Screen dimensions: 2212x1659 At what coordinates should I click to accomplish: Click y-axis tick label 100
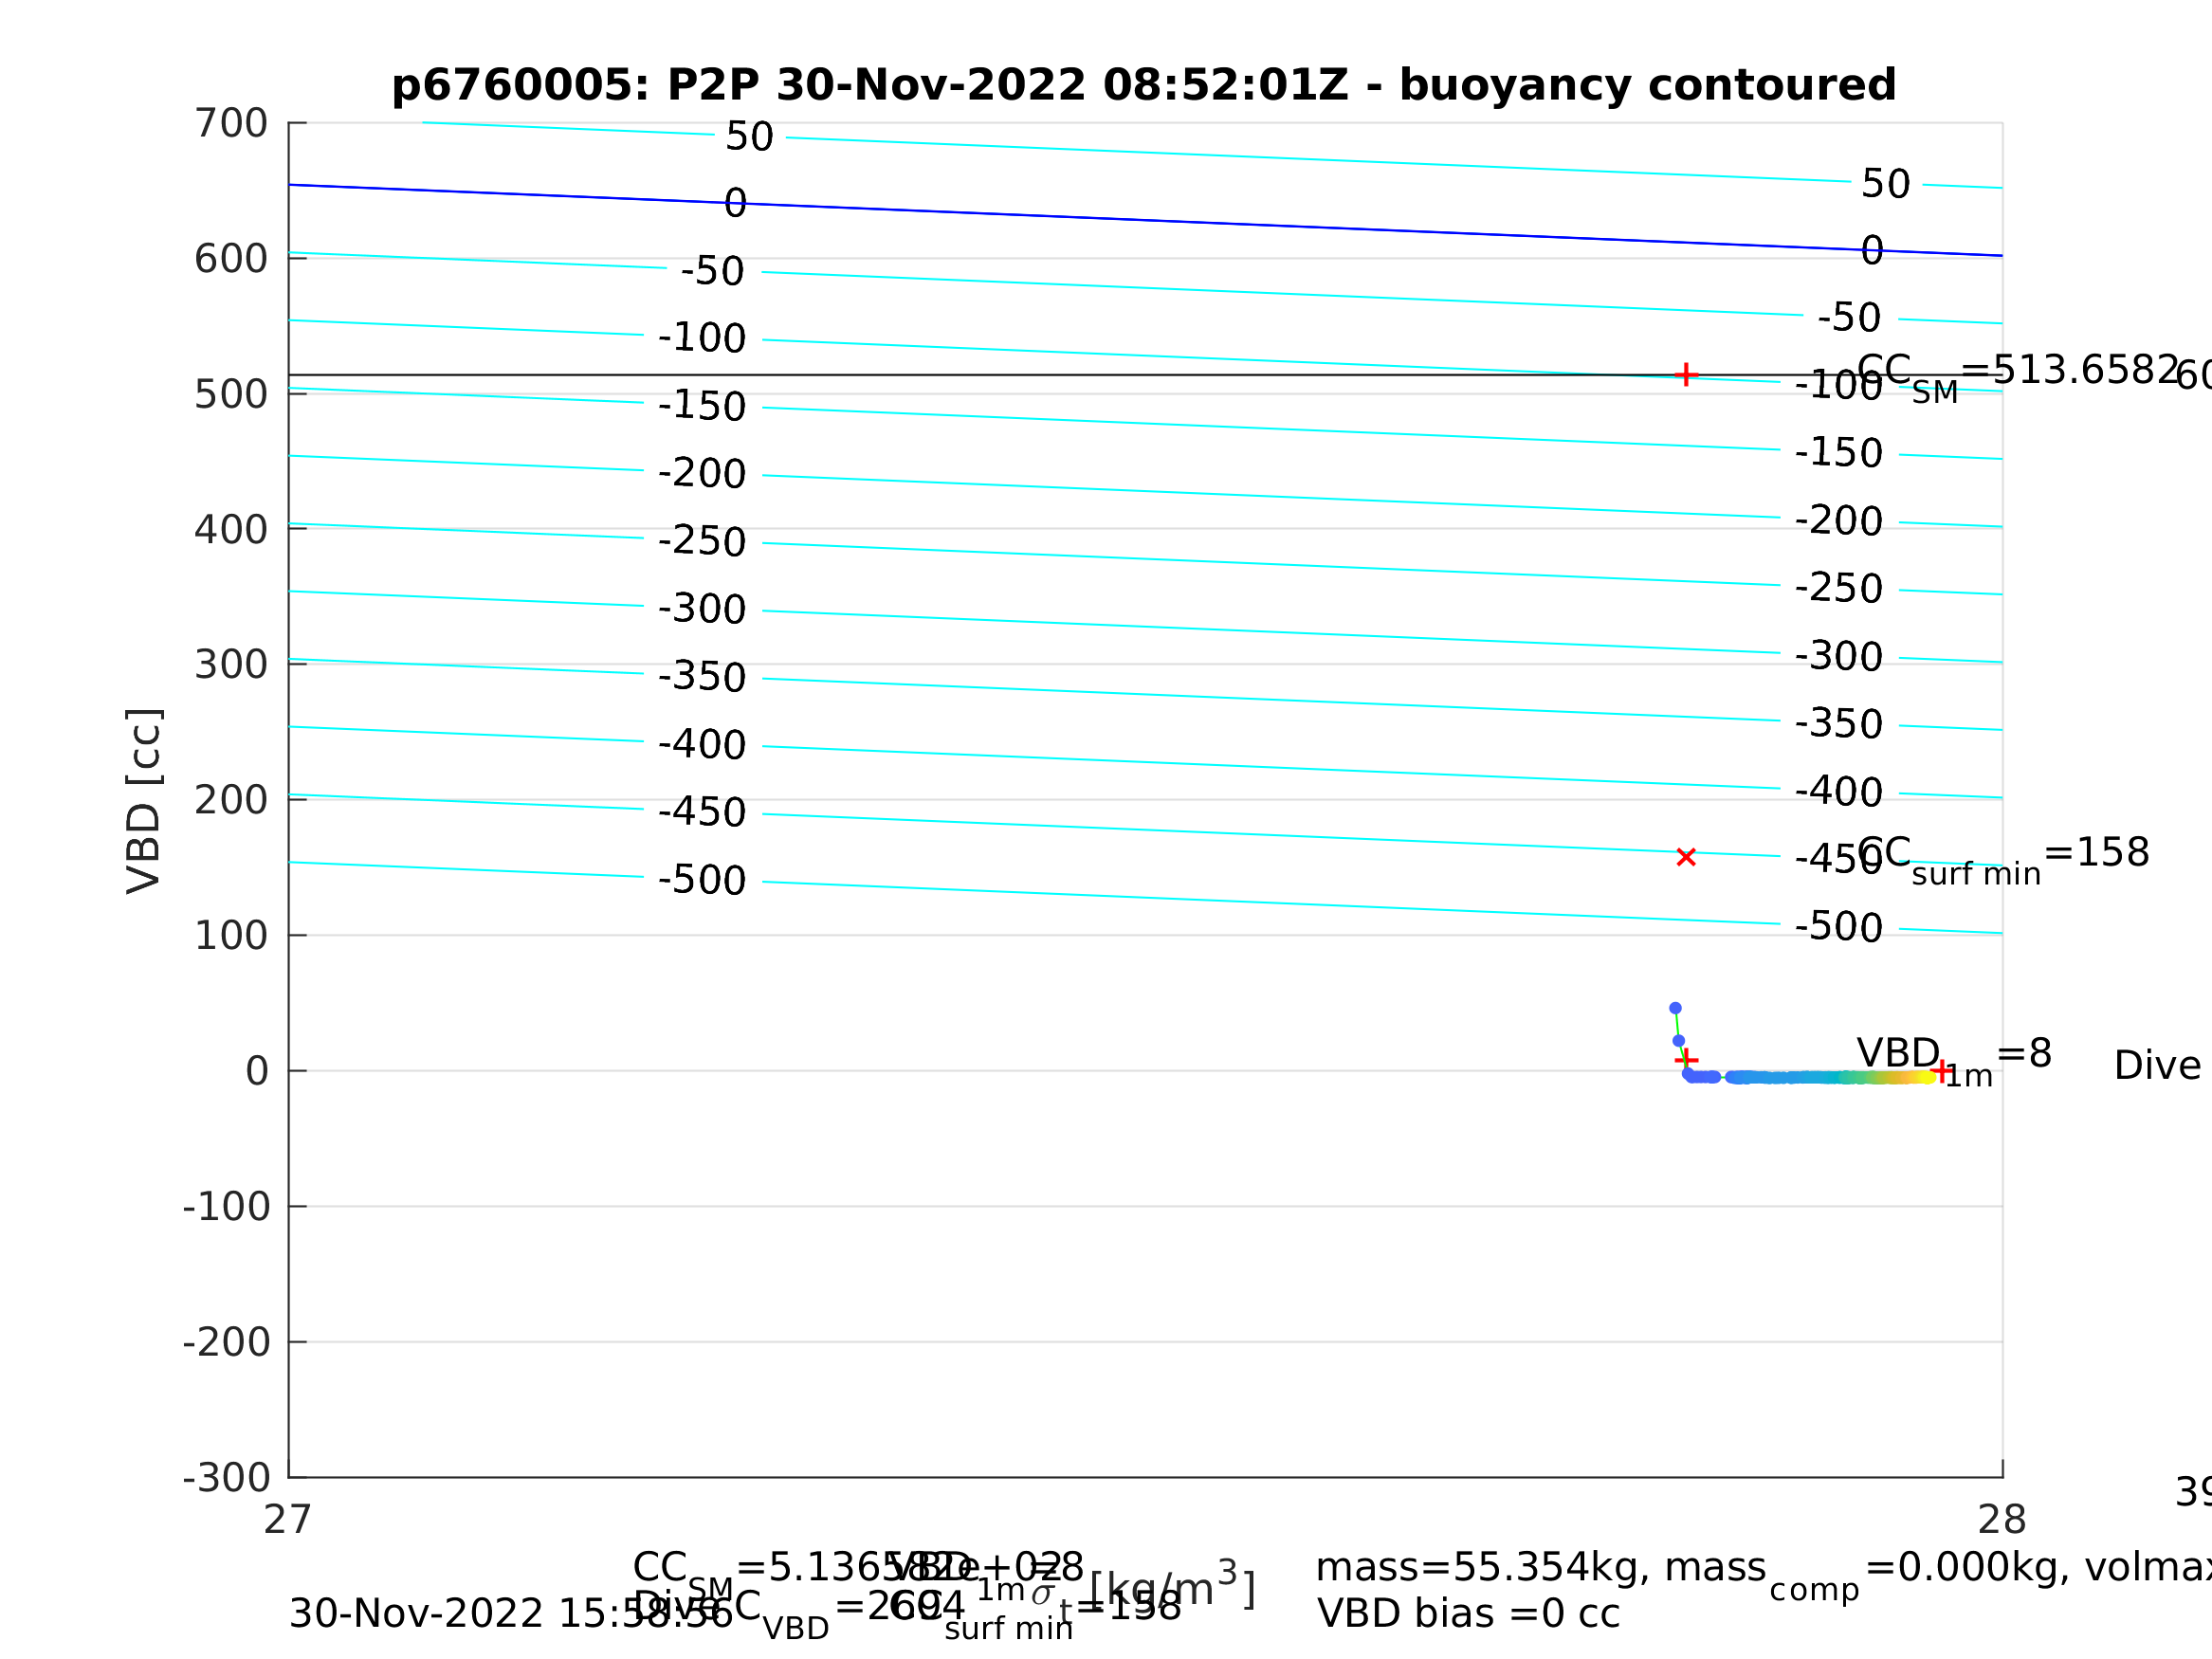[231, 936]
